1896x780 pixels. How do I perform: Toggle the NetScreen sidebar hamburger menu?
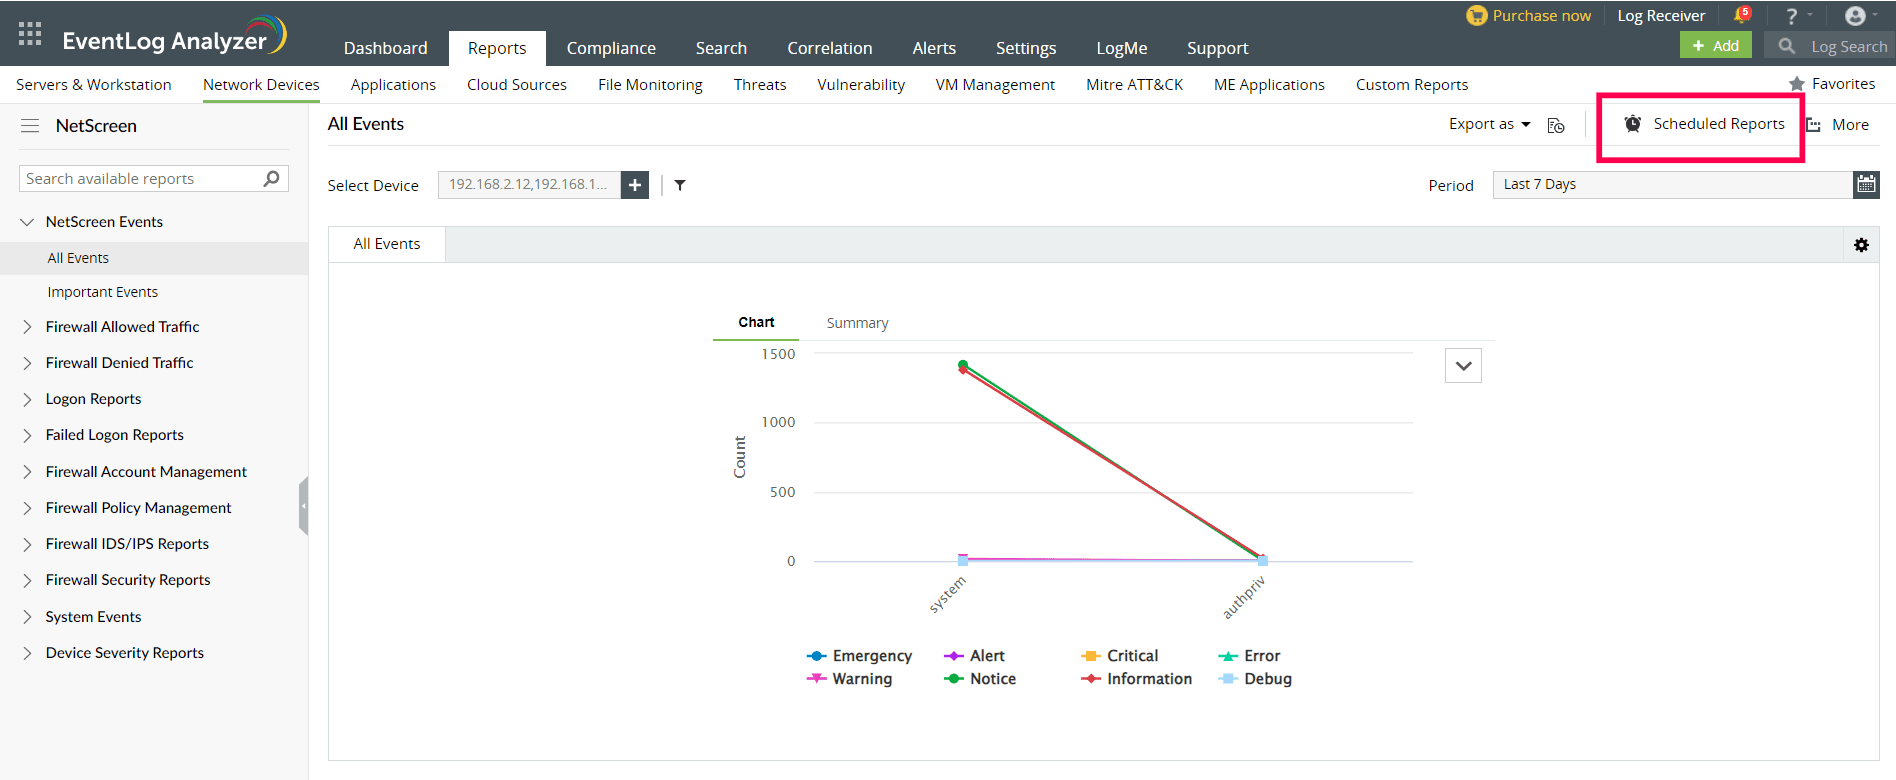pos(30,126)
